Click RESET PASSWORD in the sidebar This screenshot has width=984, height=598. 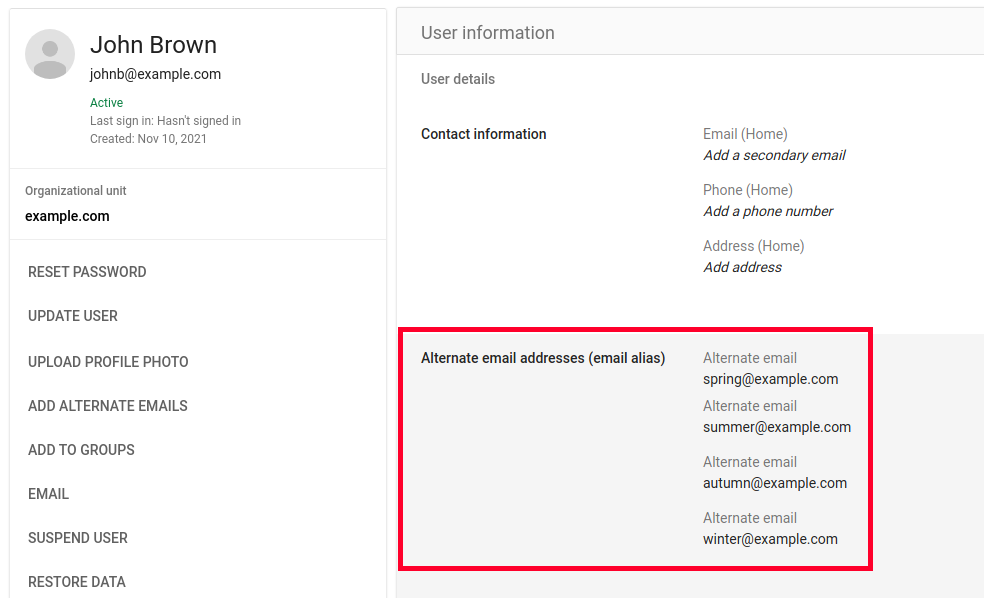[87, 272]
